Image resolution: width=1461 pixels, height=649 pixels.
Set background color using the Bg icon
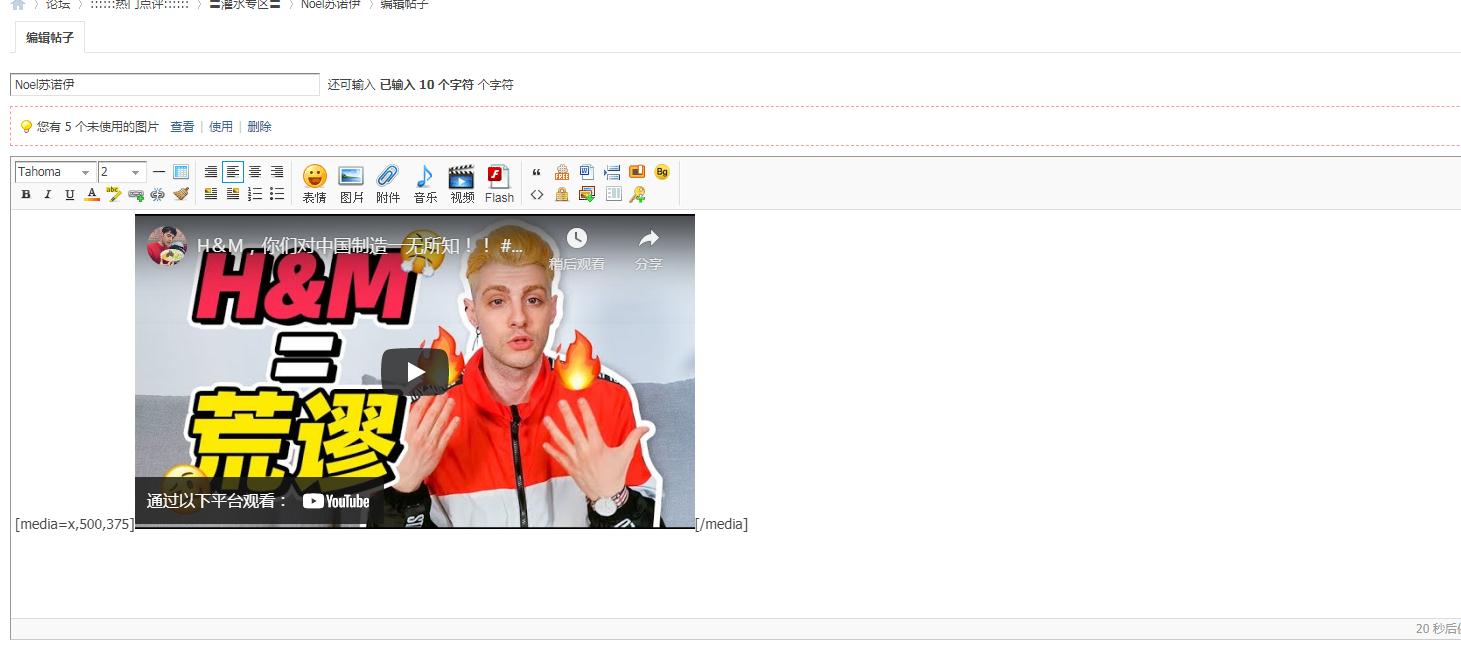point(660,172)
